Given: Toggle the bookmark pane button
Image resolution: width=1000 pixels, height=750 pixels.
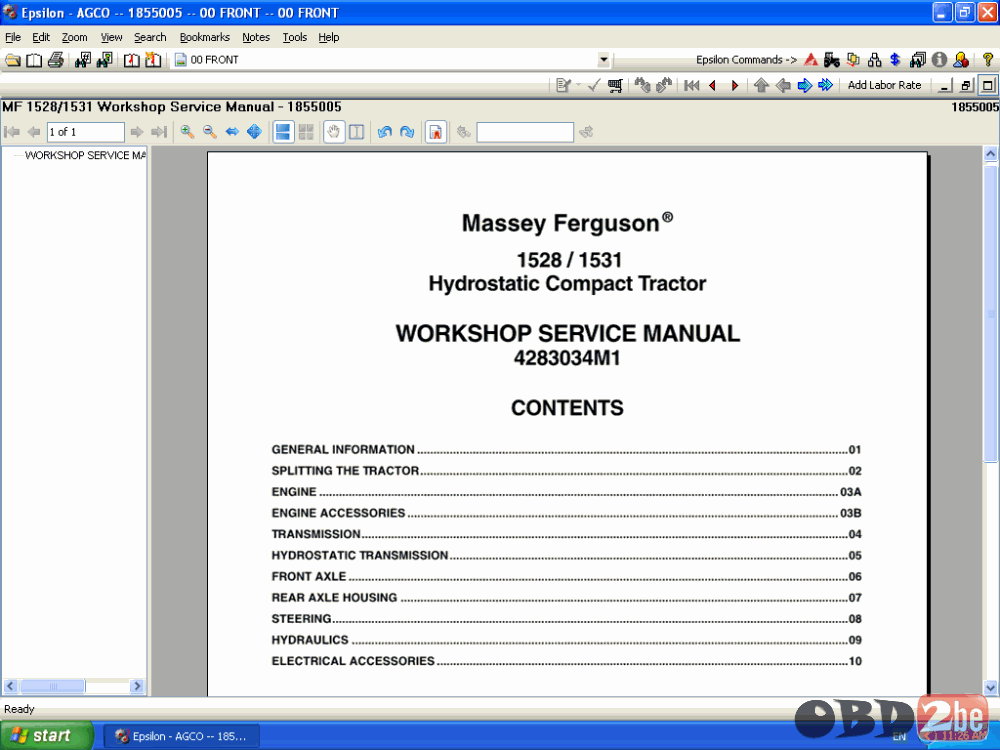Looking at the screenshot, I should (436, 132).
